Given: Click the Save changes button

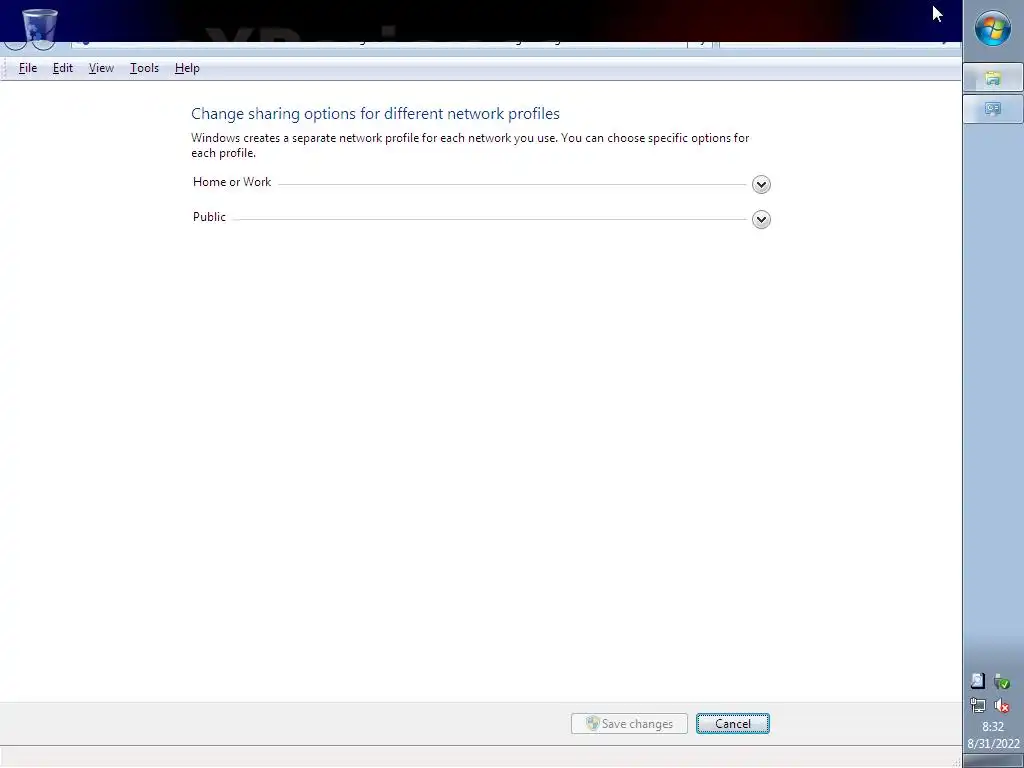Looking at the screenshot, I should coord(629,724).
